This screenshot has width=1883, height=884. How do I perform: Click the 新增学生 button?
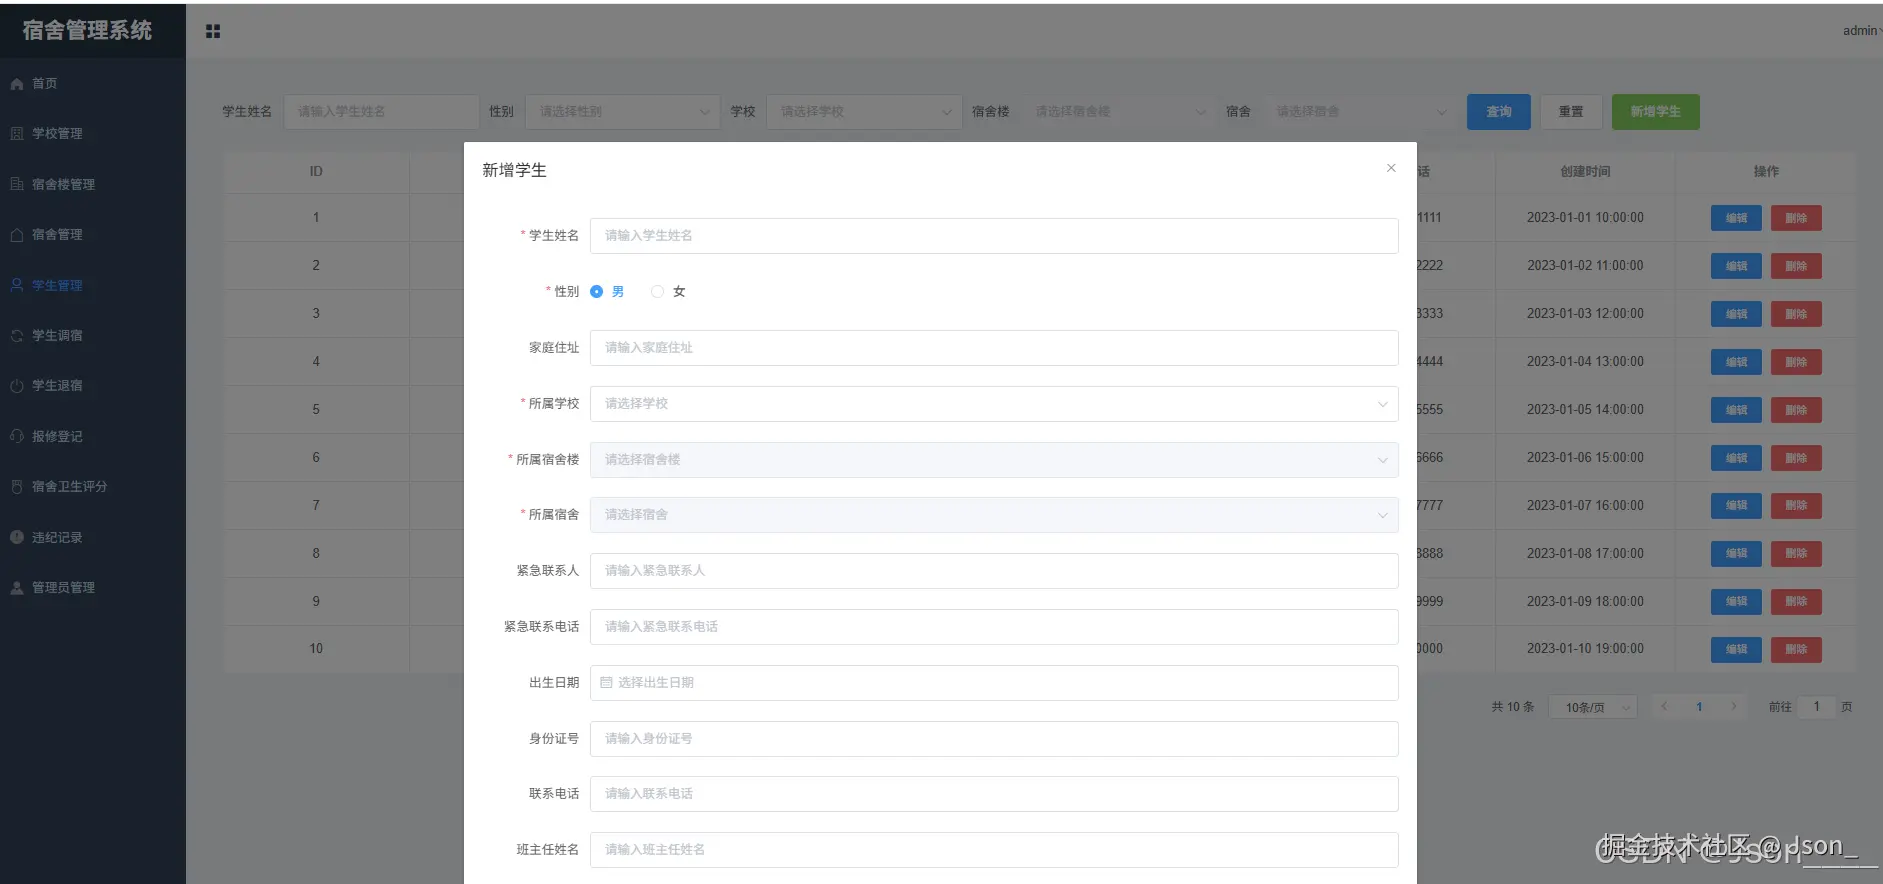tap(1655, 112)
